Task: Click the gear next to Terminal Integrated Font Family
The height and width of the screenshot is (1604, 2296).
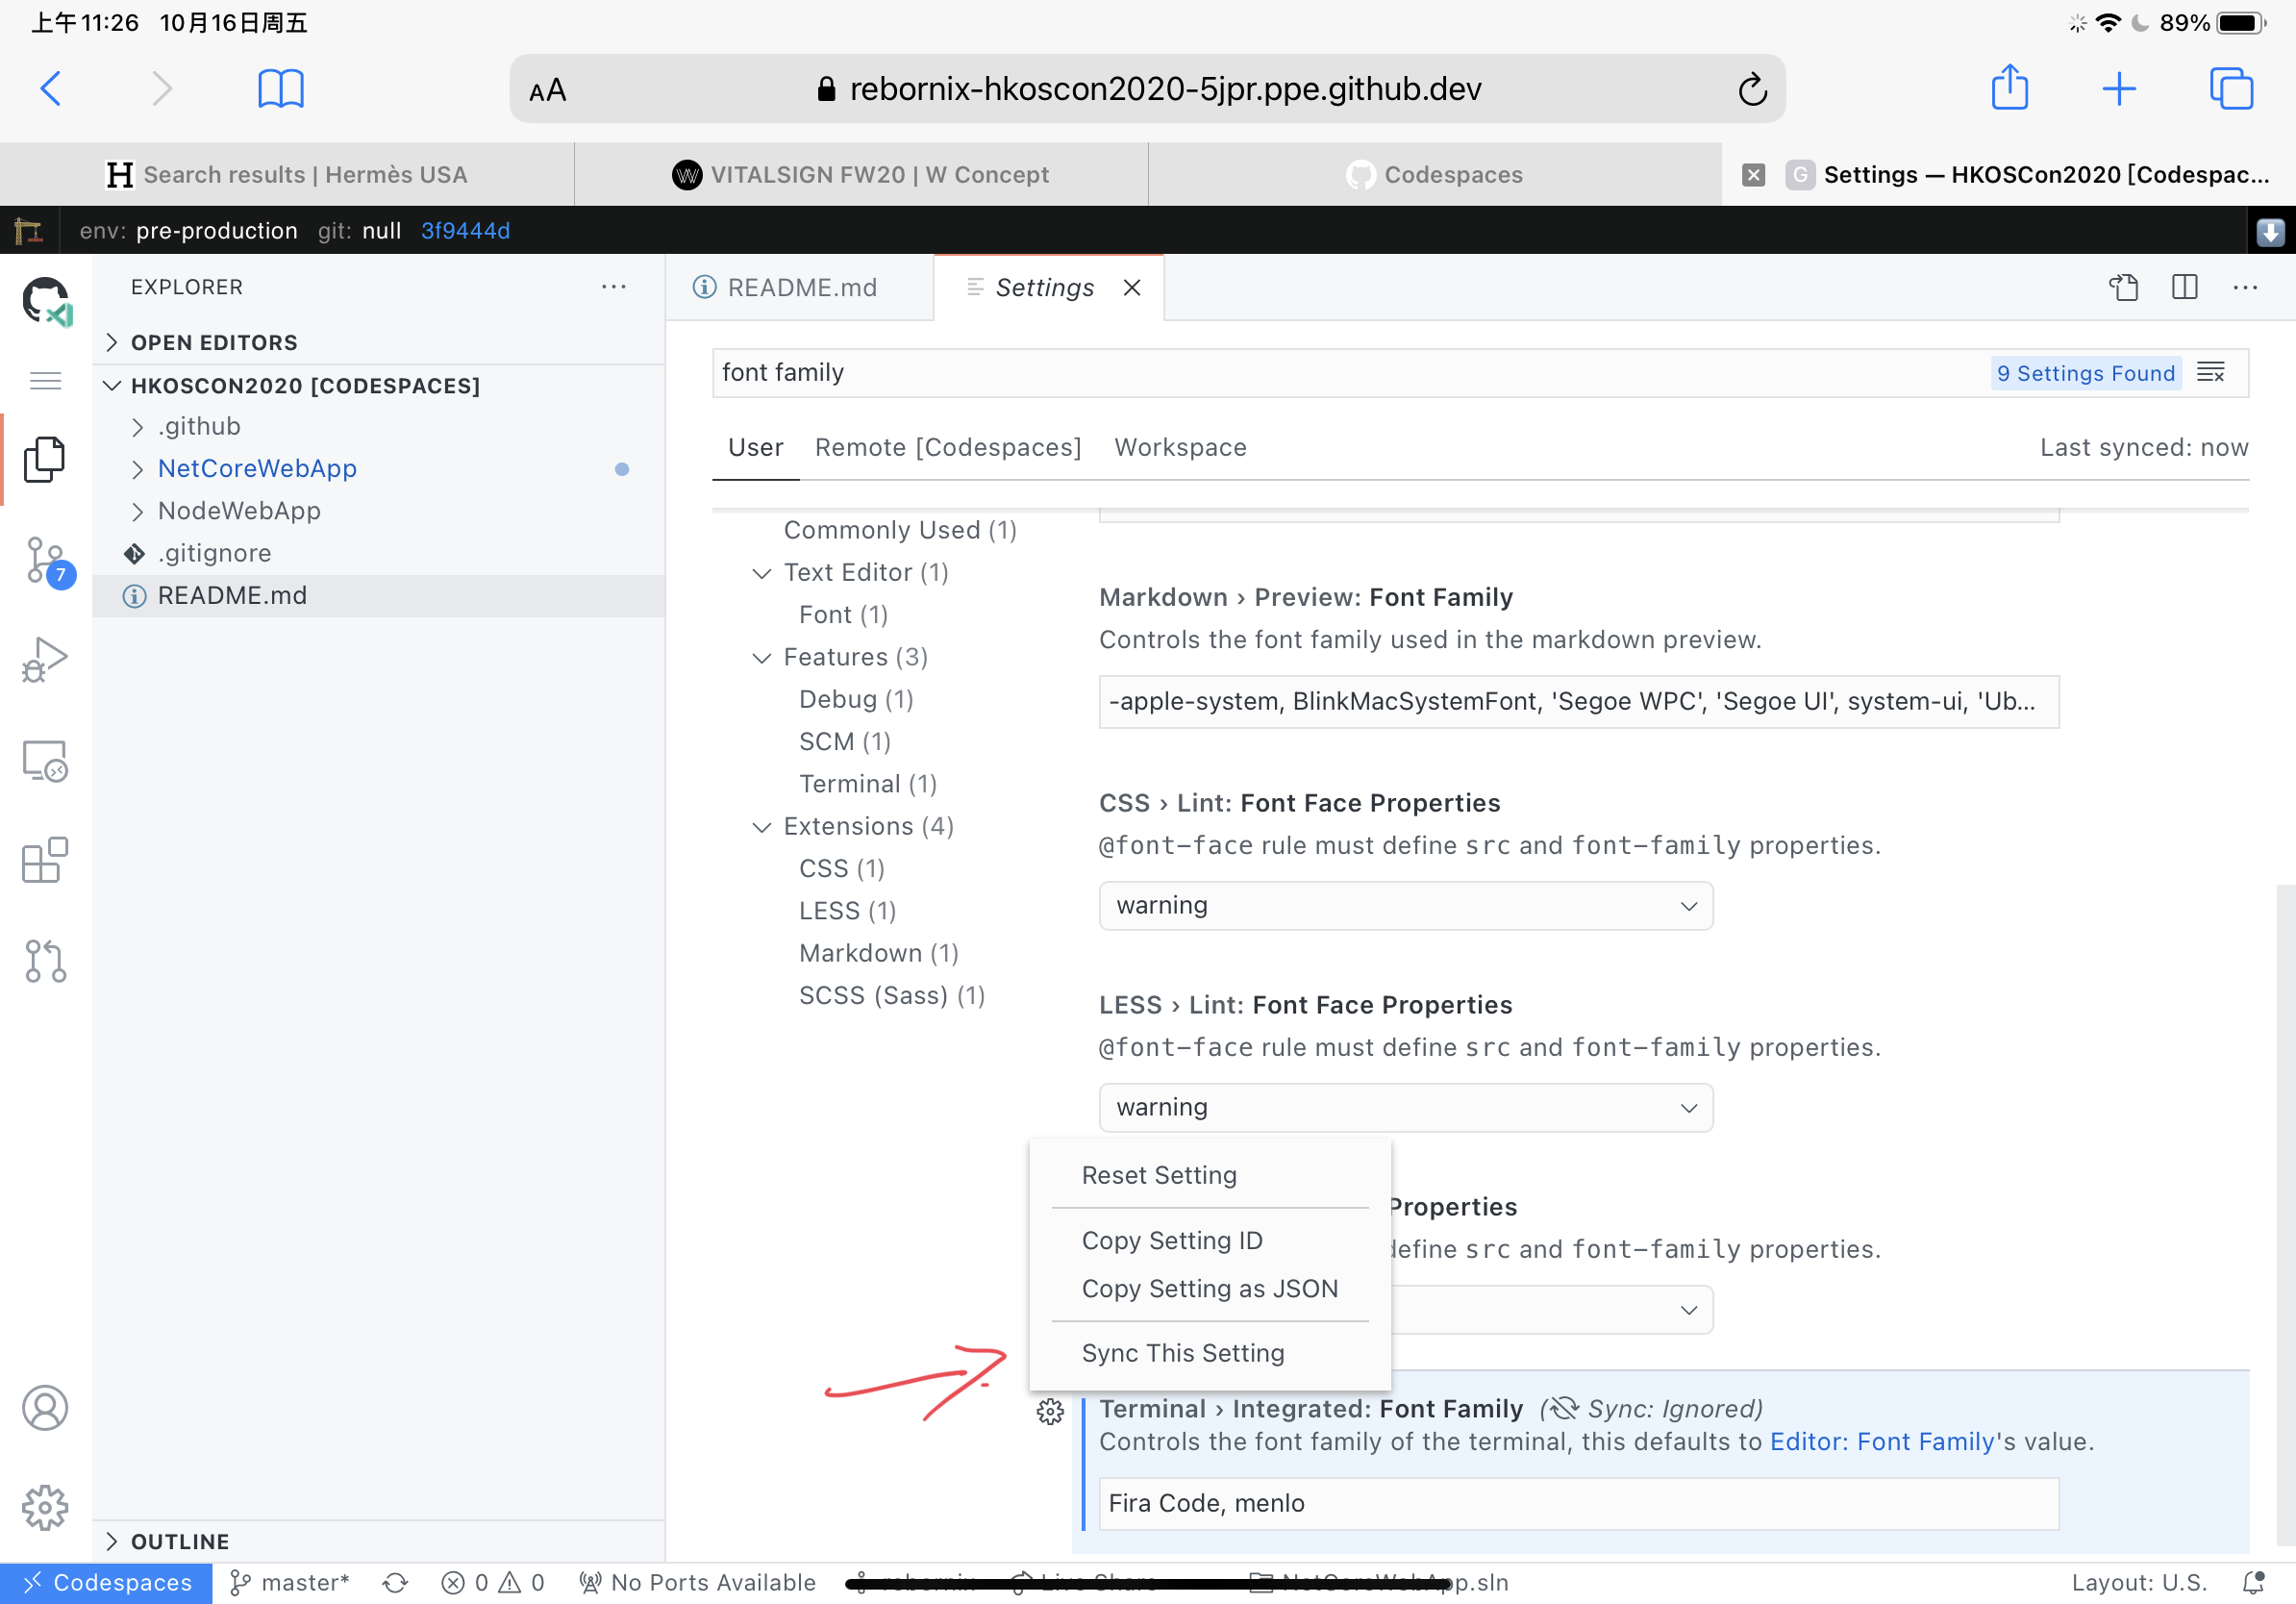Action: tap(1050, 1413)
